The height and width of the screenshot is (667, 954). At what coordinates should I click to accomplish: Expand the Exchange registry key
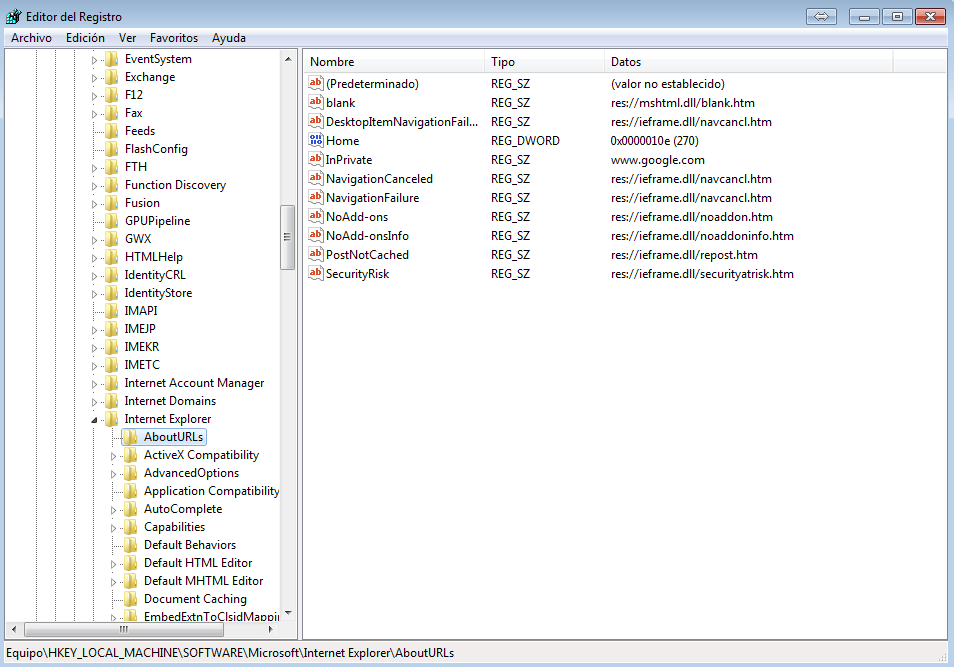tap(94, 78)
